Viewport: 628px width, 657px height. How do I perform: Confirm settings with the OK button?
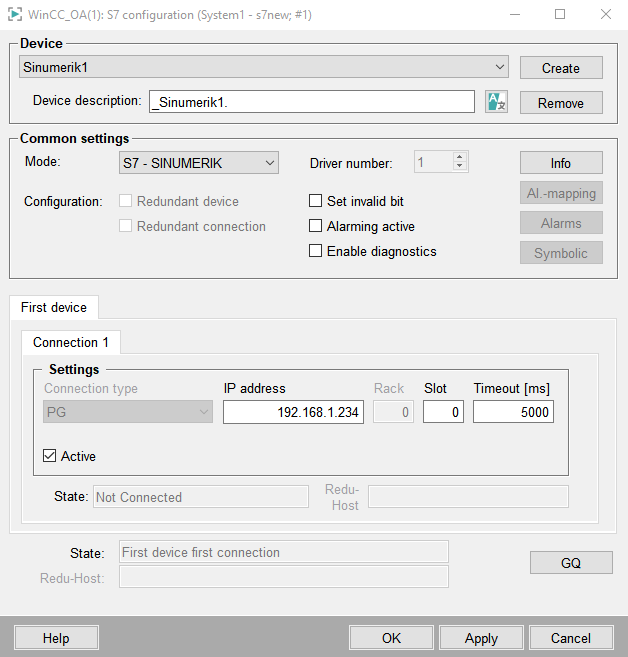point(391,638)
